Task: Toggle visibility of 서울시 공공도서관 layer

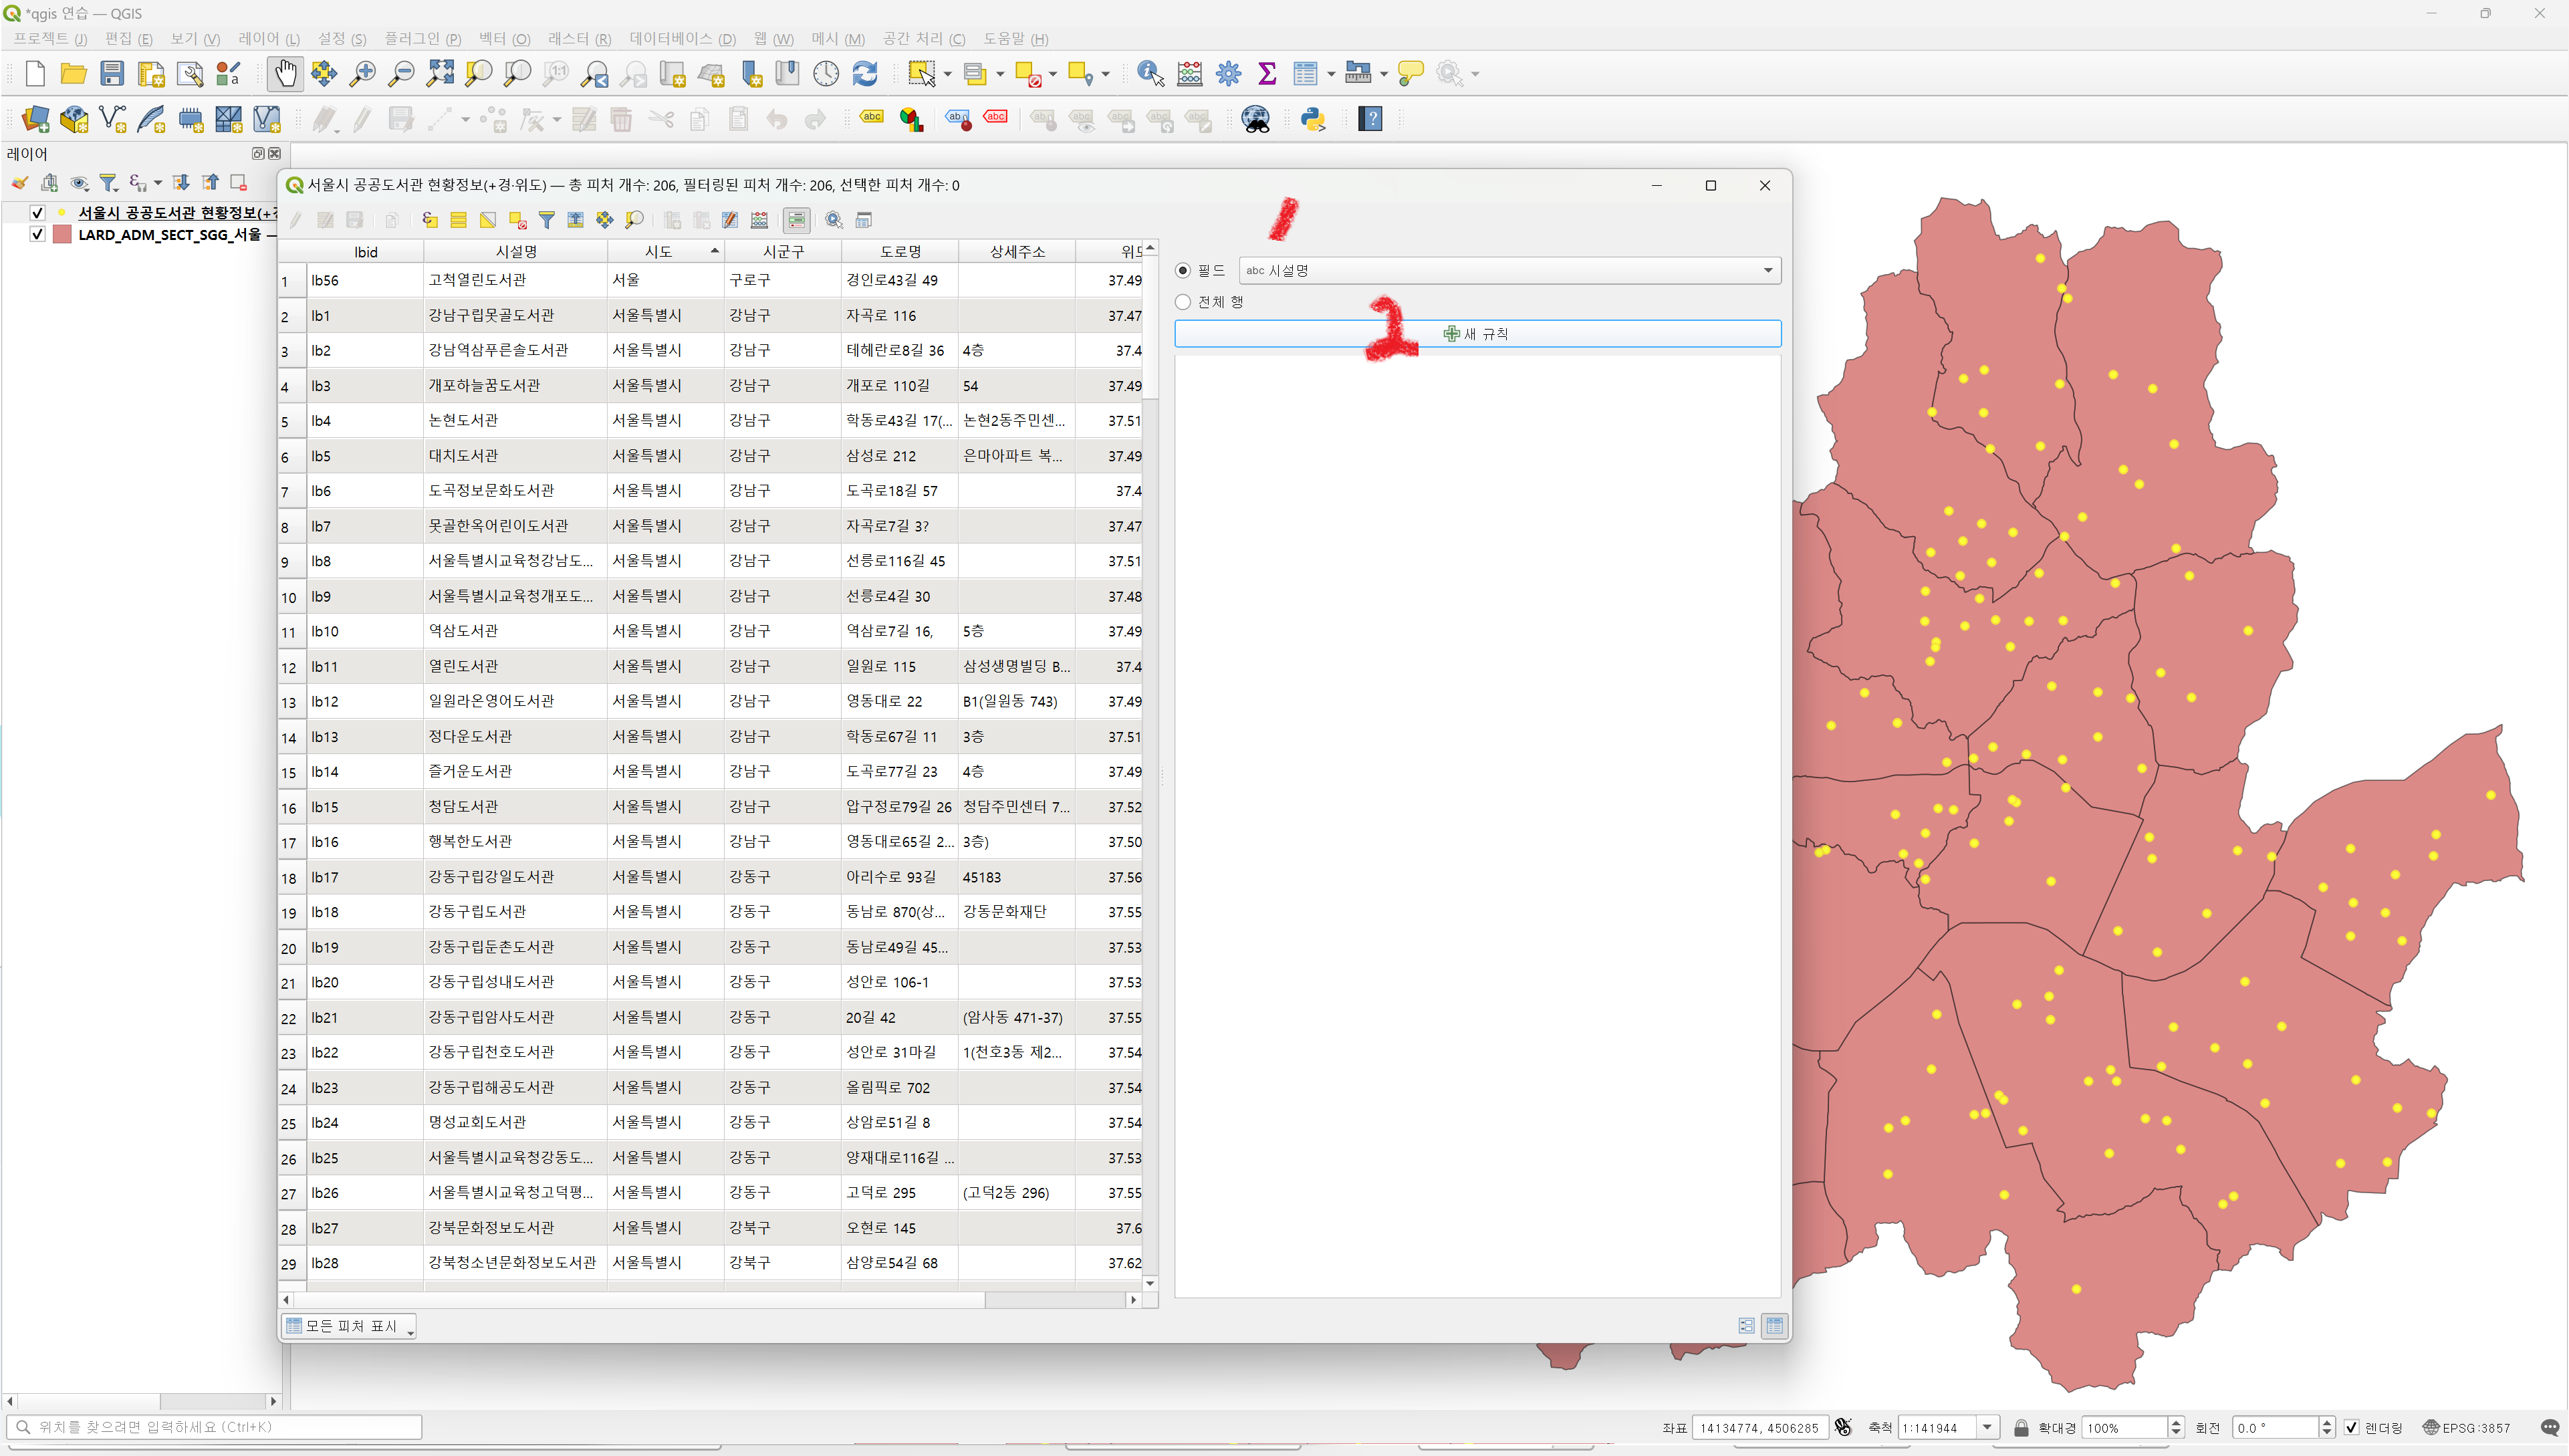Action: pos(37,212)
